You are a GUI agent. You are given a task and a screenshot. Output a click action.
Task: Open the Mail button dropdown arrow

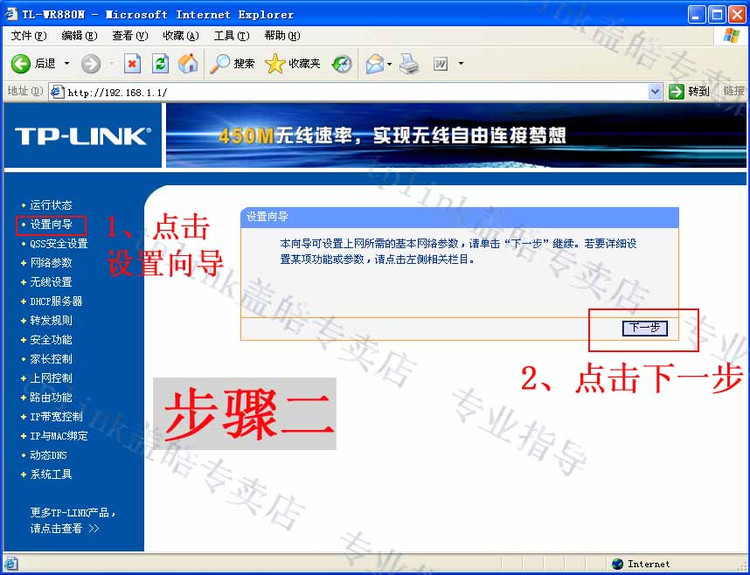390,64
